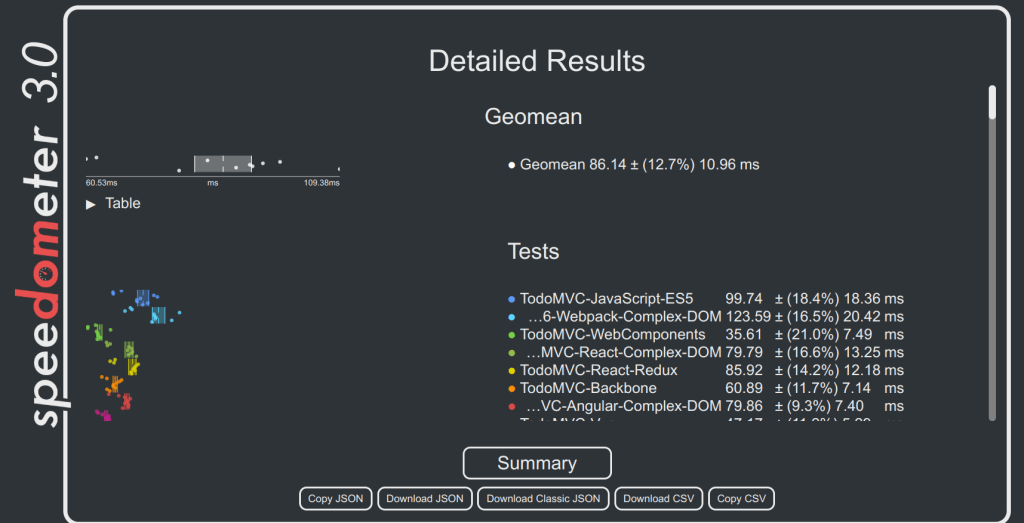The image size is (1024, 523).
Task: Click red dot beside Angular-Complex-DOM
Action: click(512, 407)
